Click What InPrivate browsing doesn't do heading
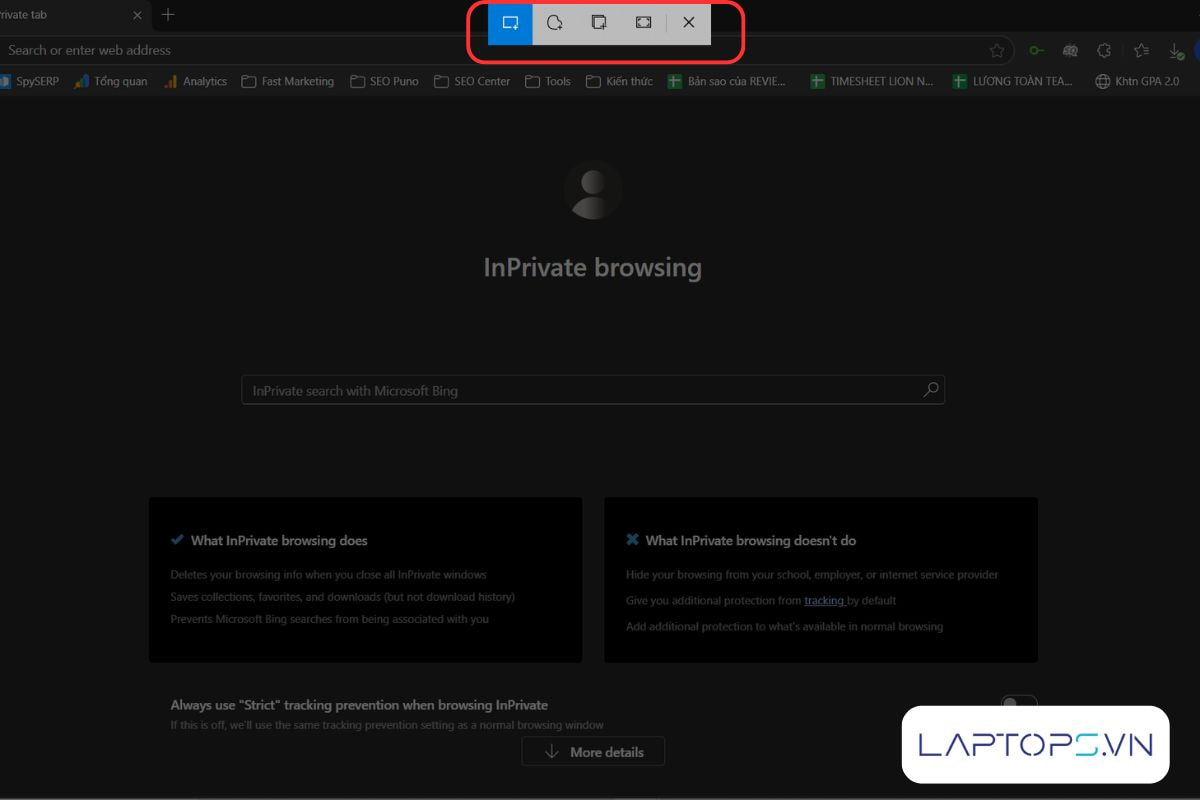1200x800 pixels. point(751,540)
